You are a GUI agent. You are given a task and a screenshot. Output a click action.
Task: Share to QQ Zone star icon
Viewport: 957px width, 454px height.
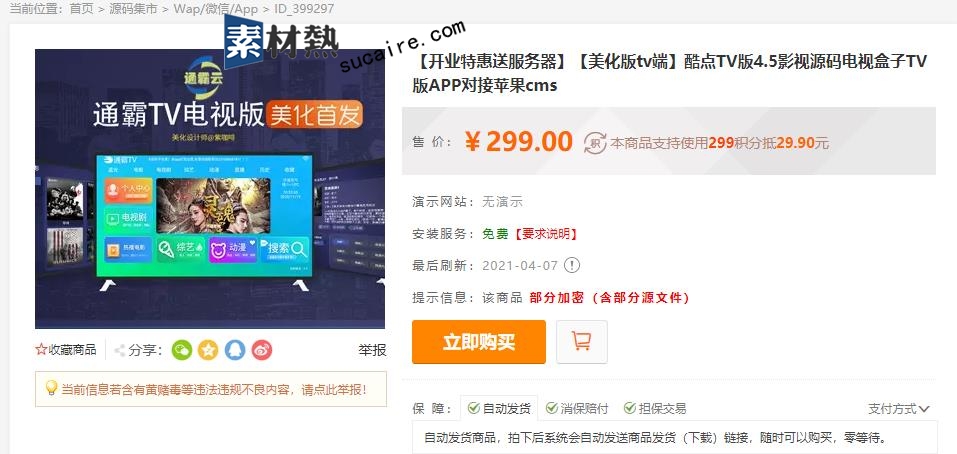pos(208,350)
